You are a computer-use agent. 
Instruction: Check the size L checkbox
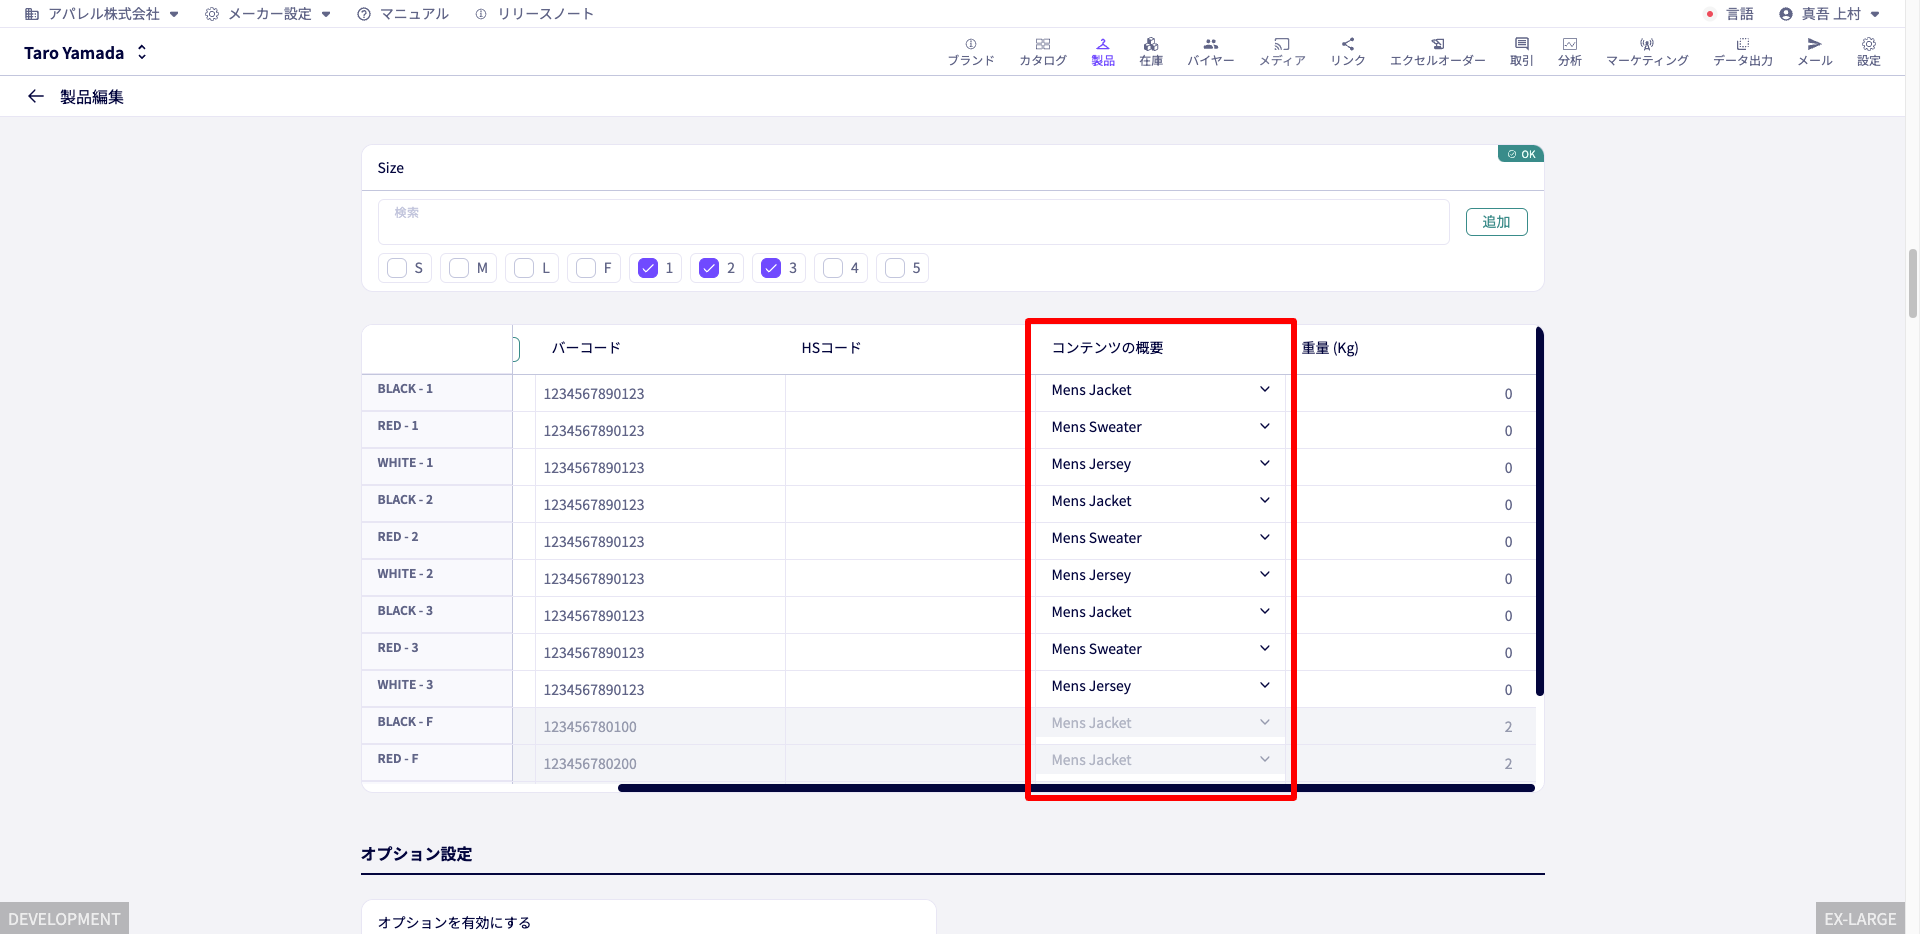pos(524,268)
